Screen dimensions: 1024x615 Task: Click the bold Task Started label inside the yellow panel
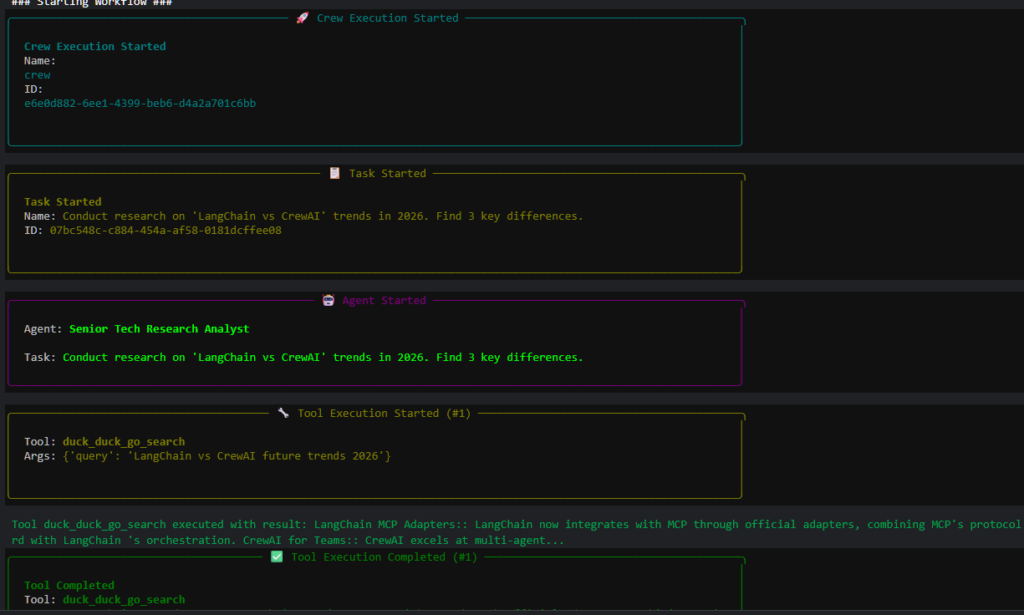coord(62,202)
